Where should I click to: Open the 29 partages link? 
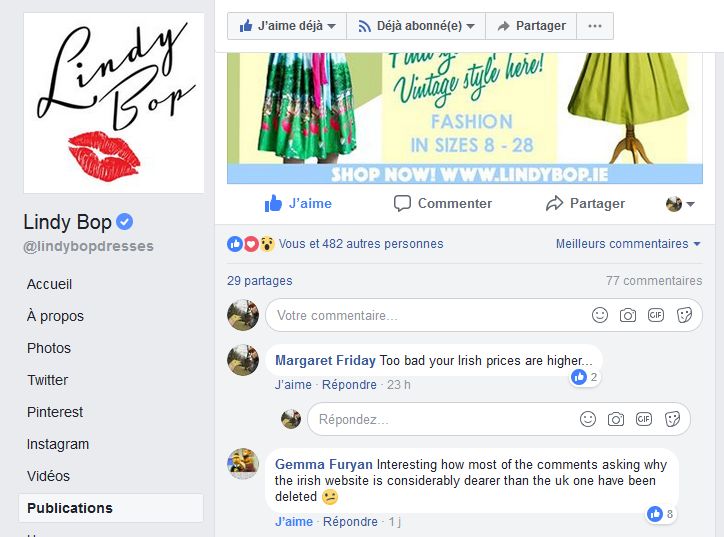coord(259,281)
